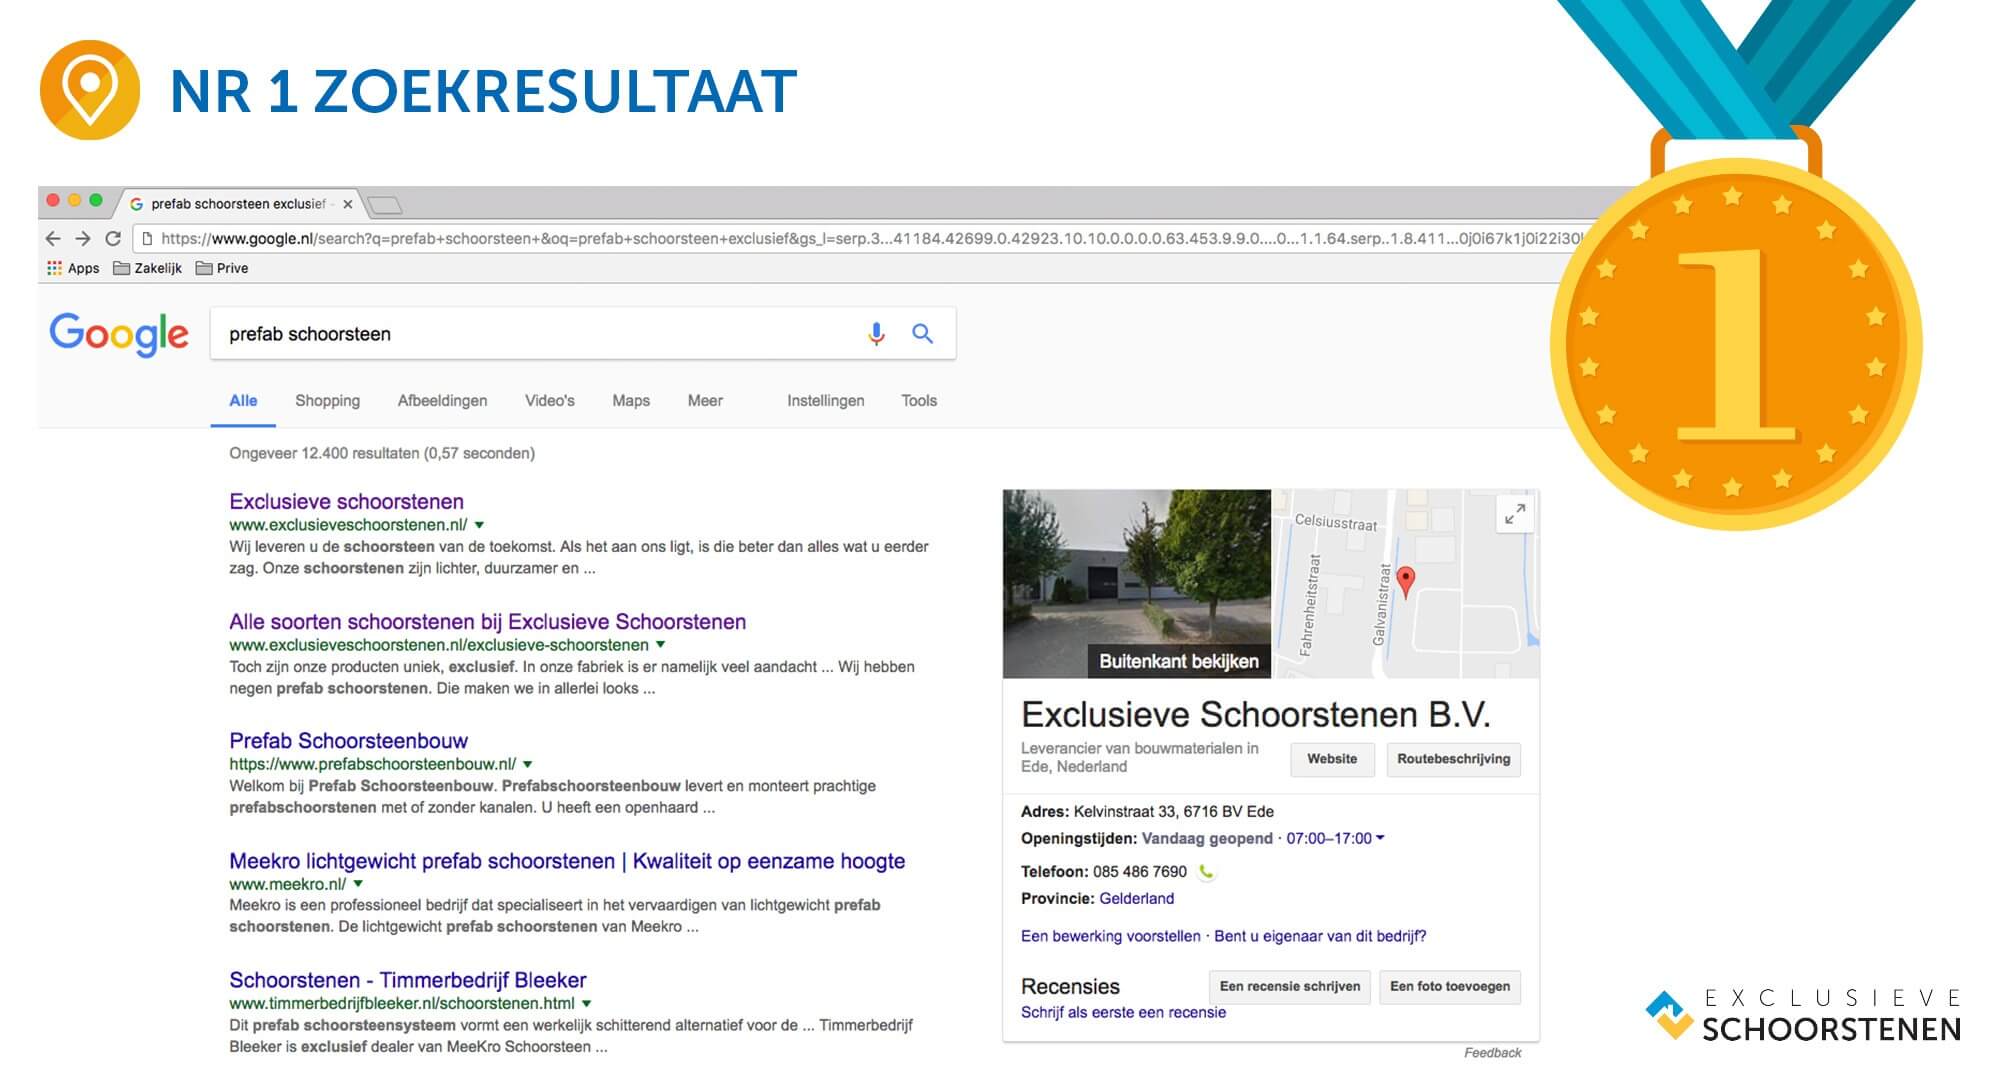The width and height of the screenshot is (1990, 1071).
Task: Start voice search with microphone icon
Action: [876, 334]
